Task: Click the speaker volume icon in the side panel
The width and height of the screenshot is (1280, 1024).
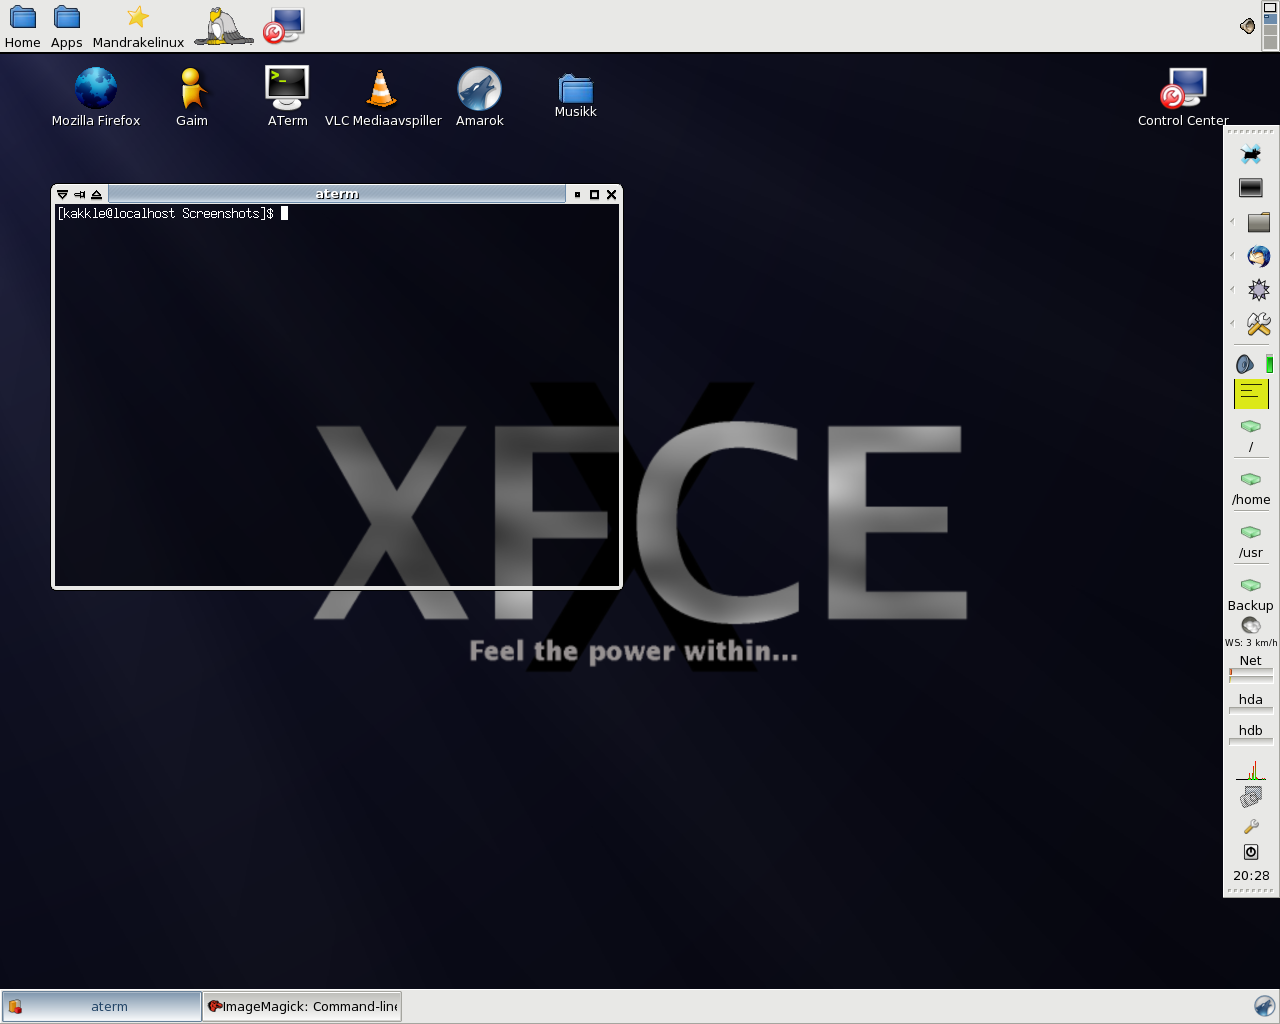Action: pos(1245,364)
